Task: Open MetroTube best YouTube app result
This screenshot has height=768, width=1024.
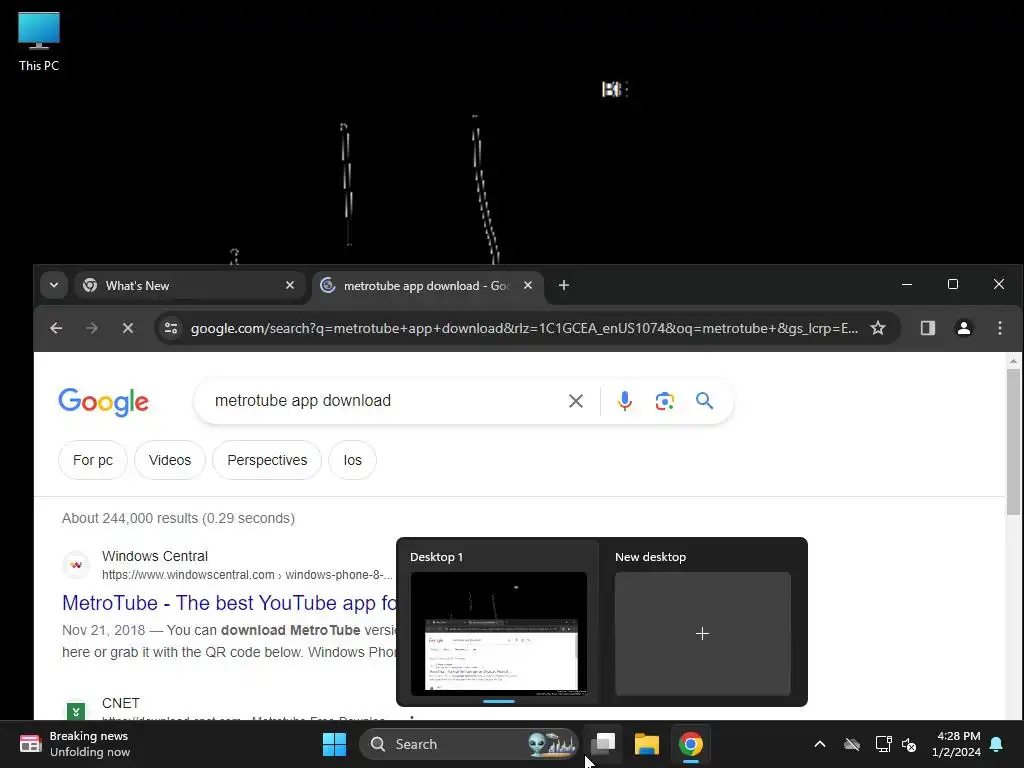Action: pos(229,603)
